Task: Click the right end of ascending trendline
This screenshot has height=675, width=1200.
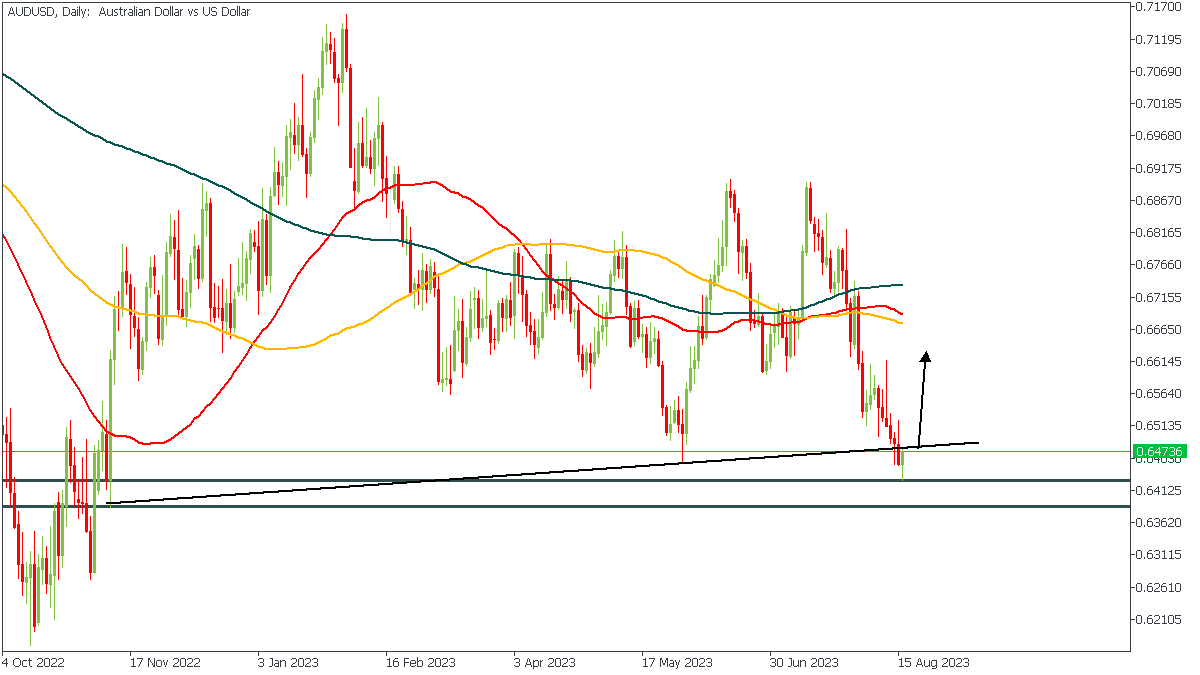Action: [975, 442]
